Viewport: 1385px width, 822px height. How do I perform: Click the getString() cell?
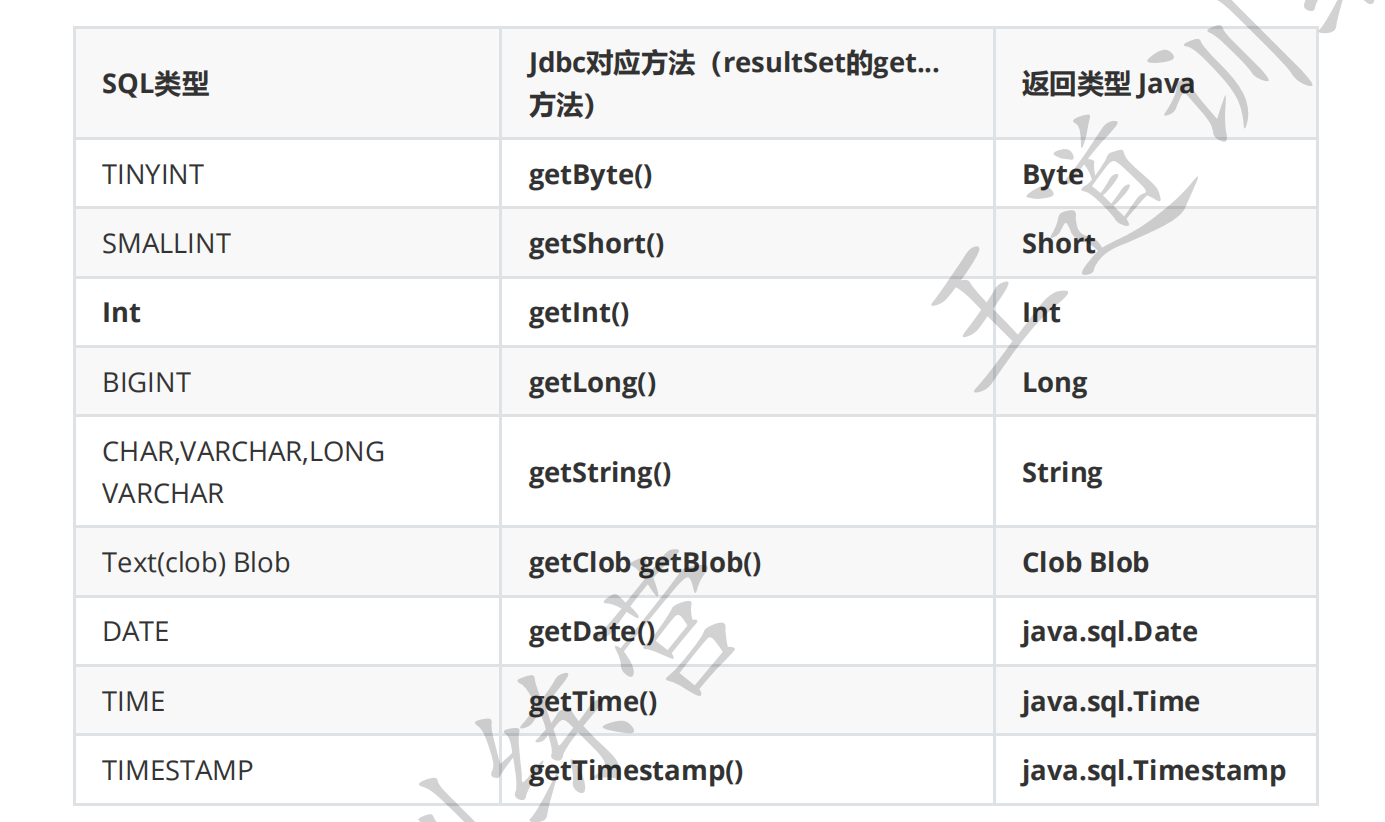click(x=747, y=472)
